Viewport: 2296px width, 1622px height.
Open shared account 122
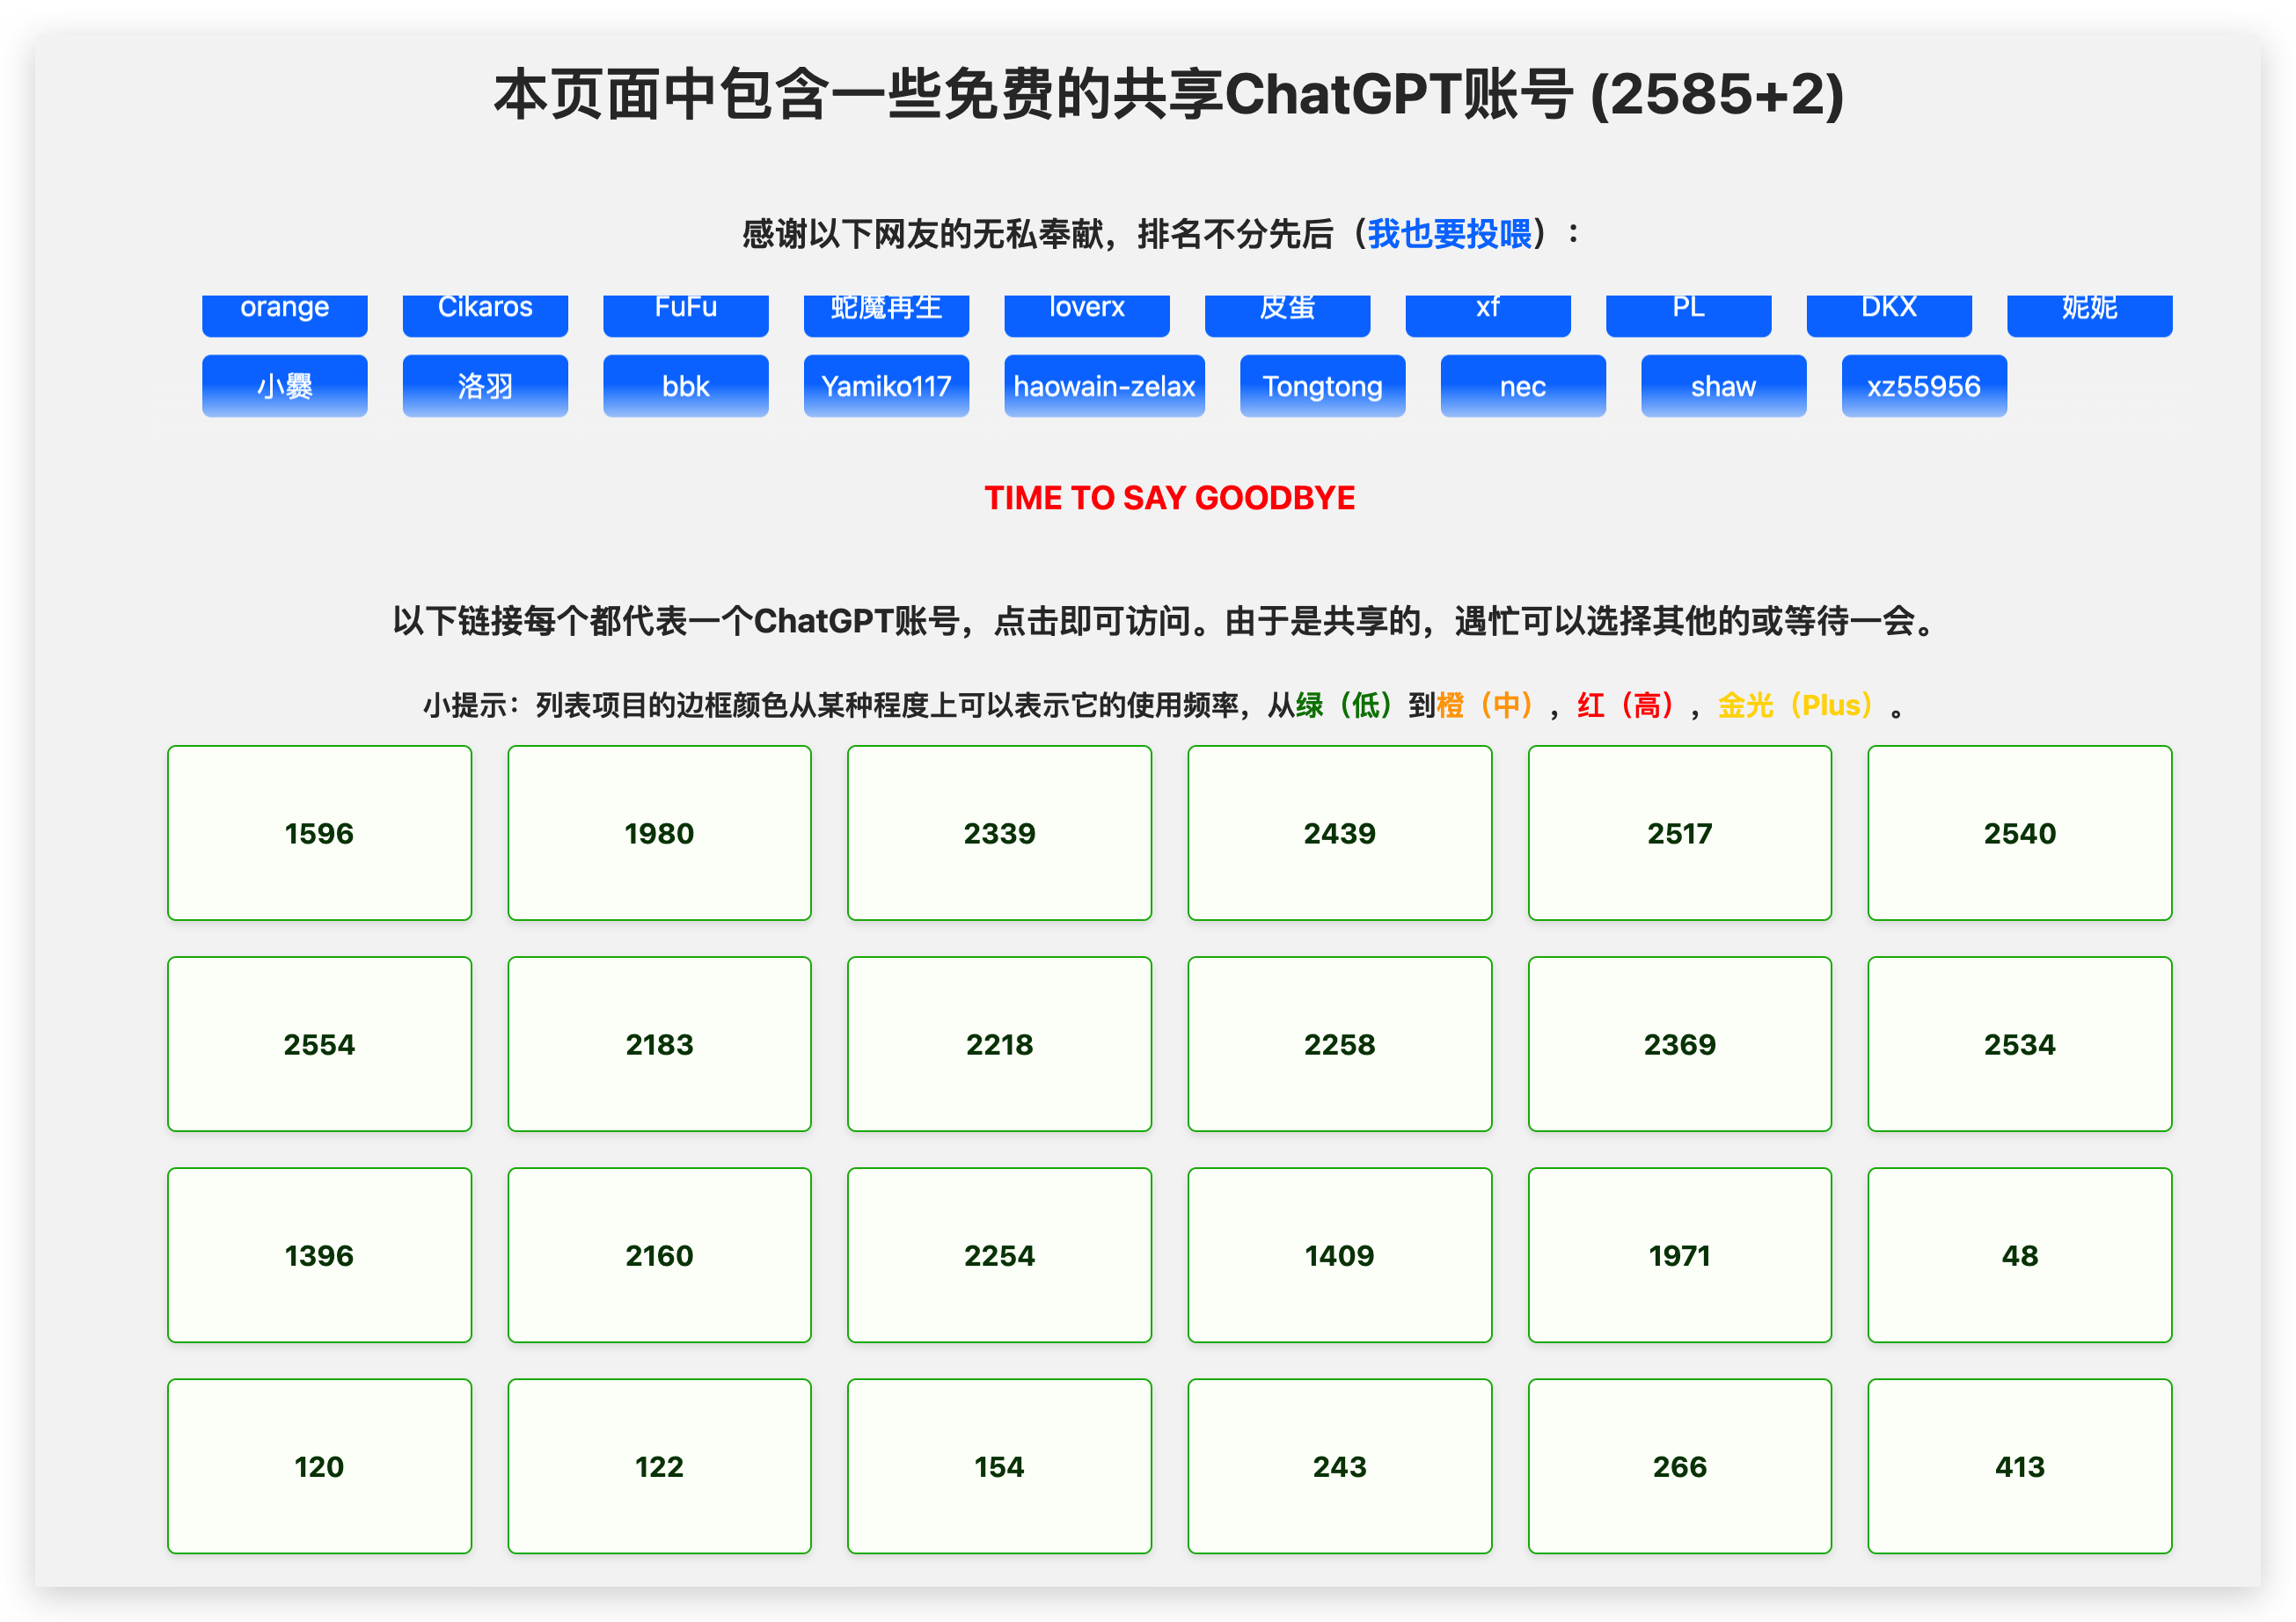click(659, 1466)
